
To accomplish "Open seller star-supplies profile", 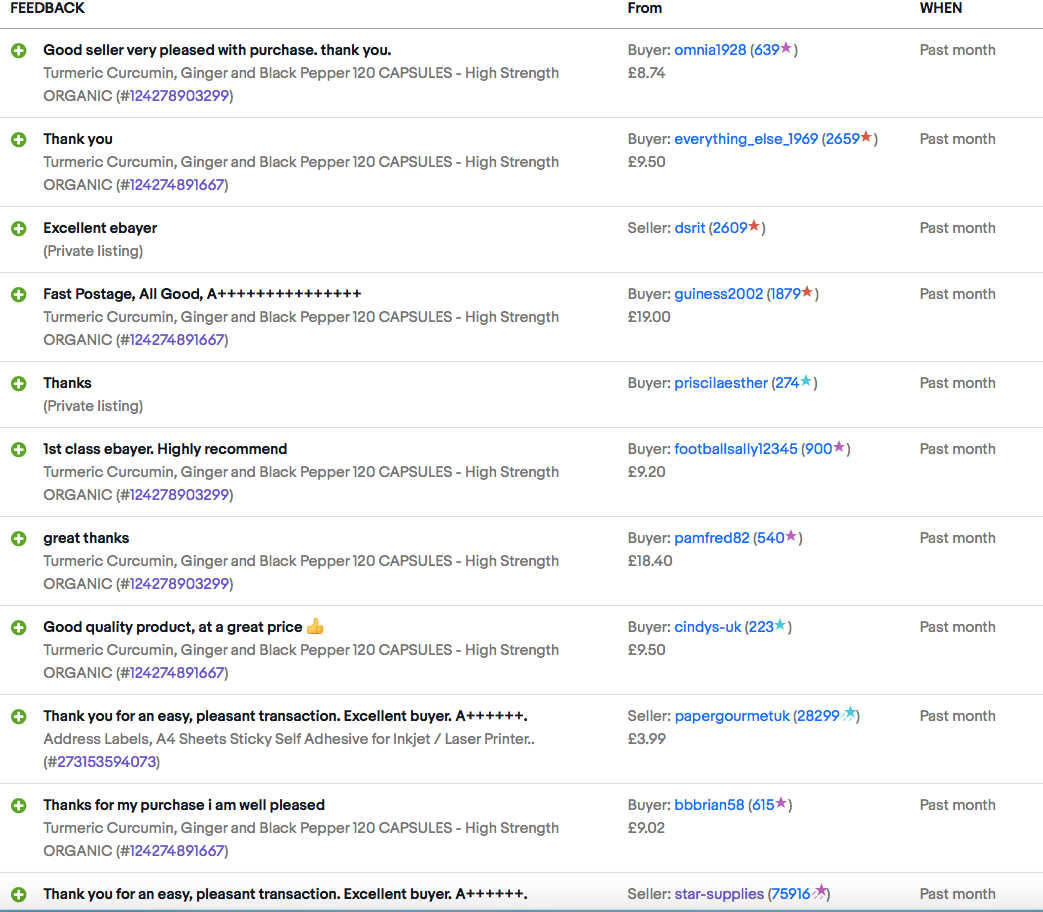I will click(x=719, y=894).
